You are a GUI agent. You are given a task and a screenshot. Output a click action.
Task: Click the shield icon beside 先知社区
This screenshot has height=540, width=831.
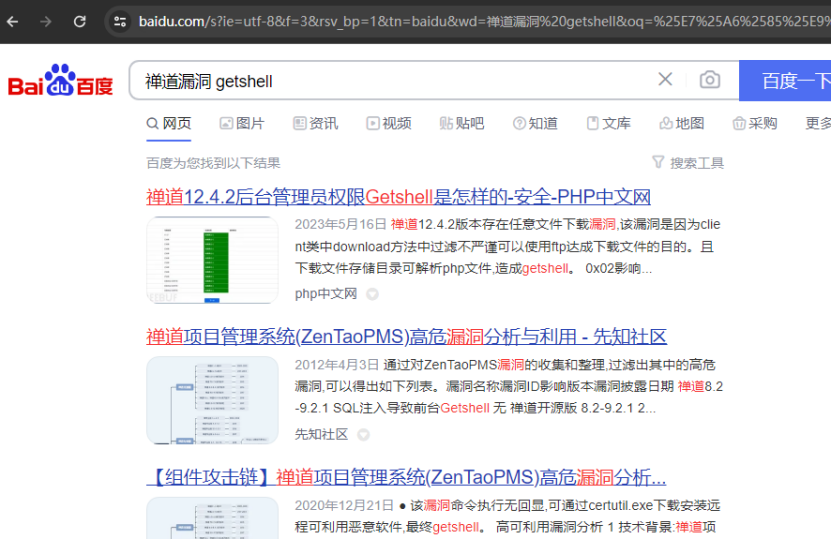363,435
